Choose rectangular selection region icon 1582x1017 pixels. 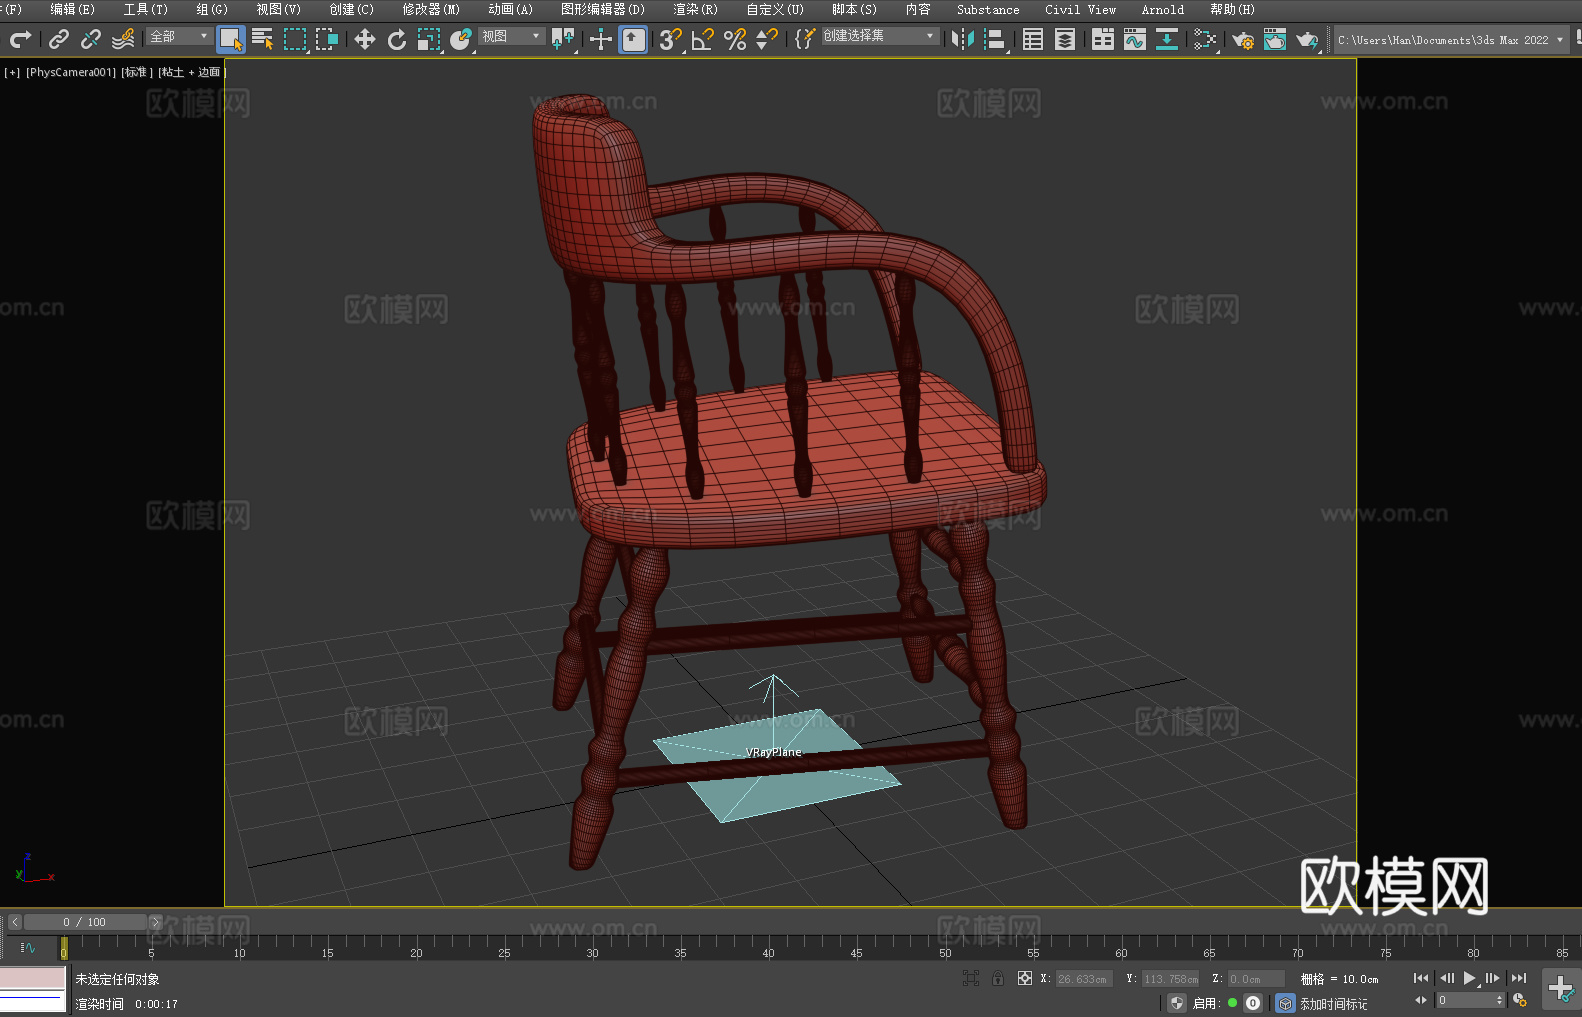click(295, 39)
